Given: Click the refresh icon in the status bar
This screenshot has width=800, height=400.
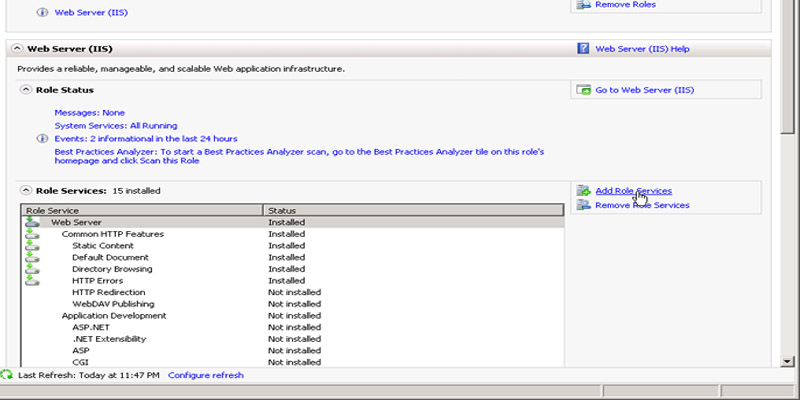Looking at the screenshot, I should [x=7, y=375].
